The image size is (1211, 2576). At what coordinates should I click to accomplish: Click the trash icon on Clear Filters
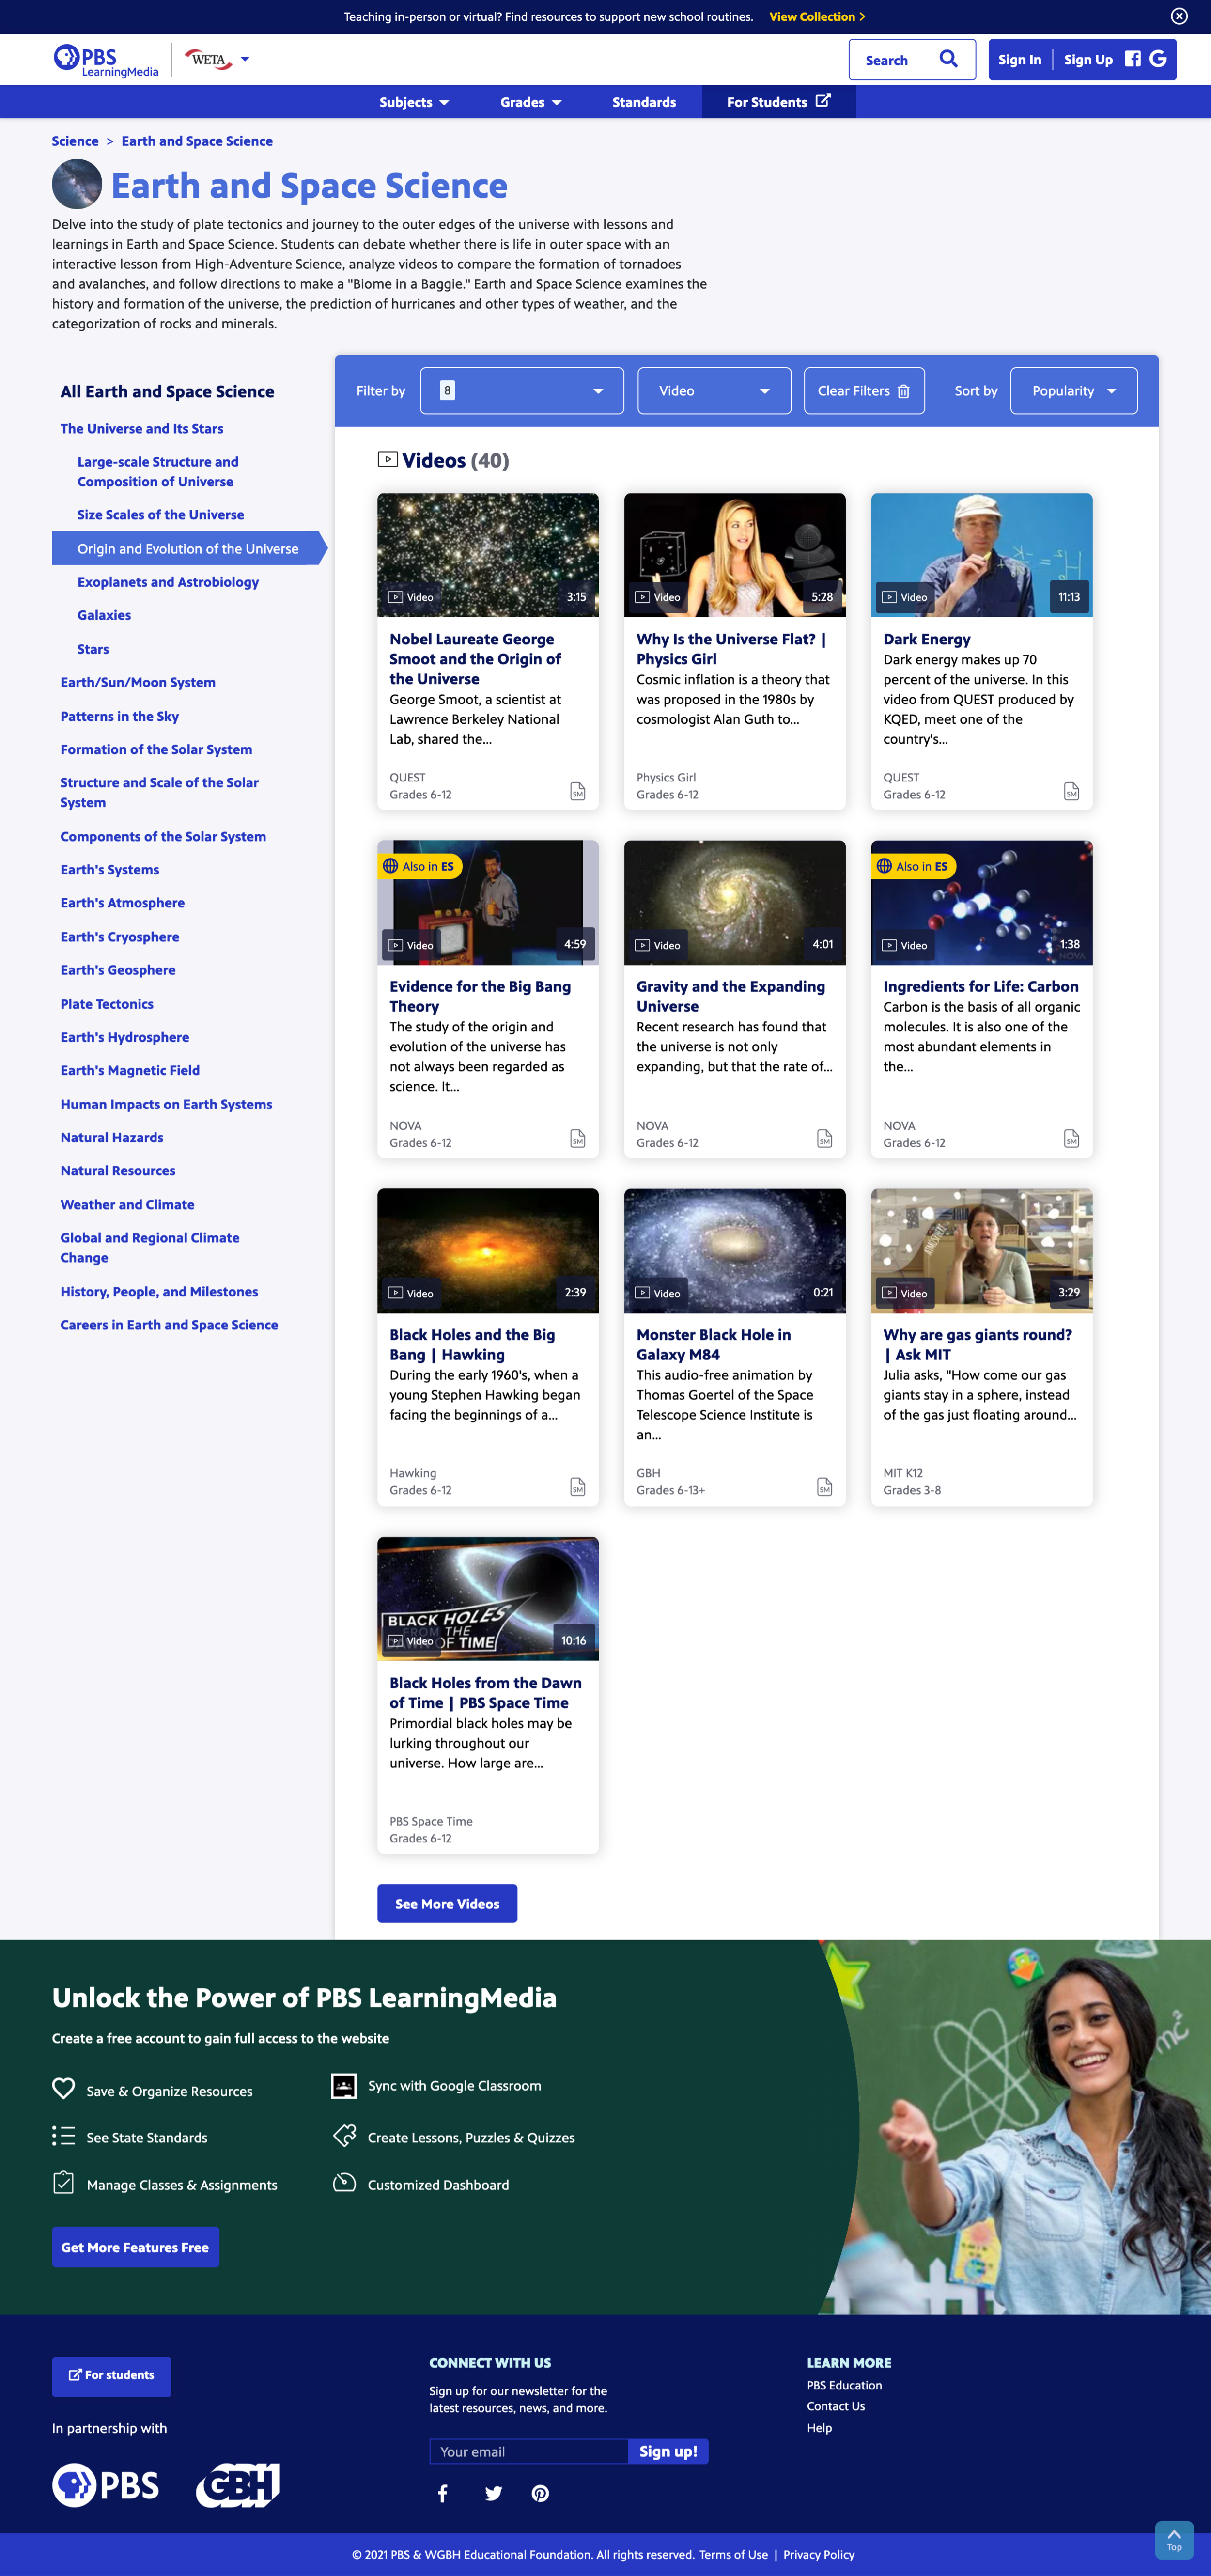[903, 391]
